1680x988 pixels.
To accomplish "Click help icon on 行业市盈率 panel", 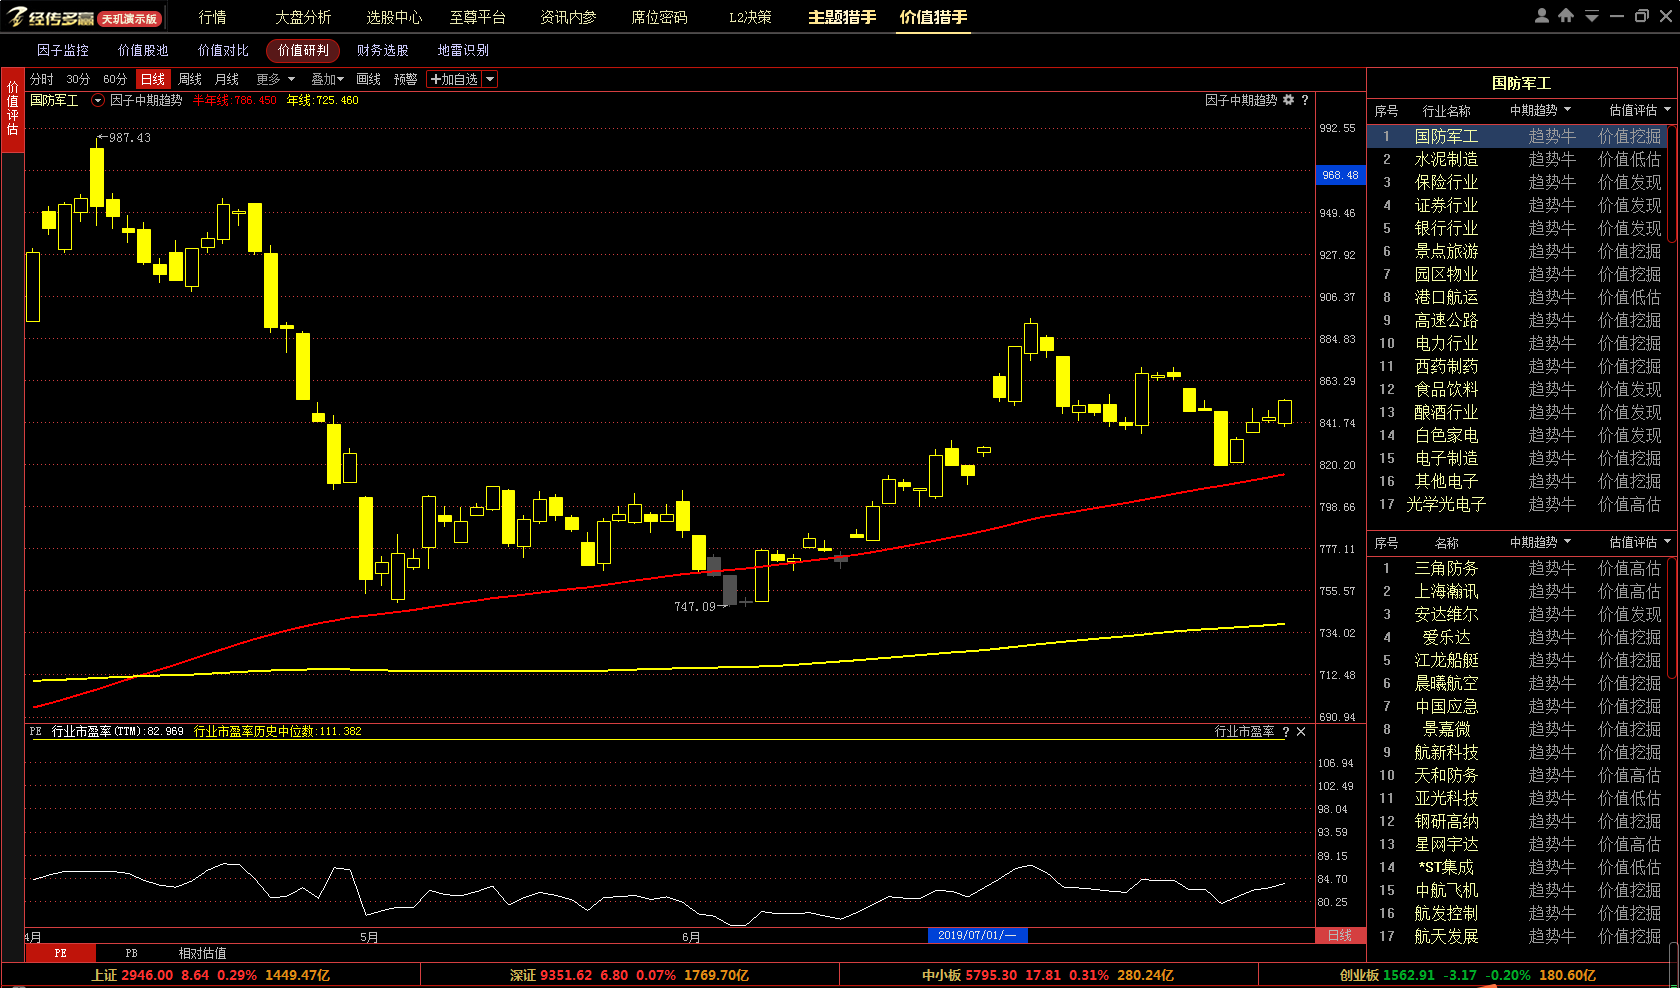I will [x=1286, y=732].
